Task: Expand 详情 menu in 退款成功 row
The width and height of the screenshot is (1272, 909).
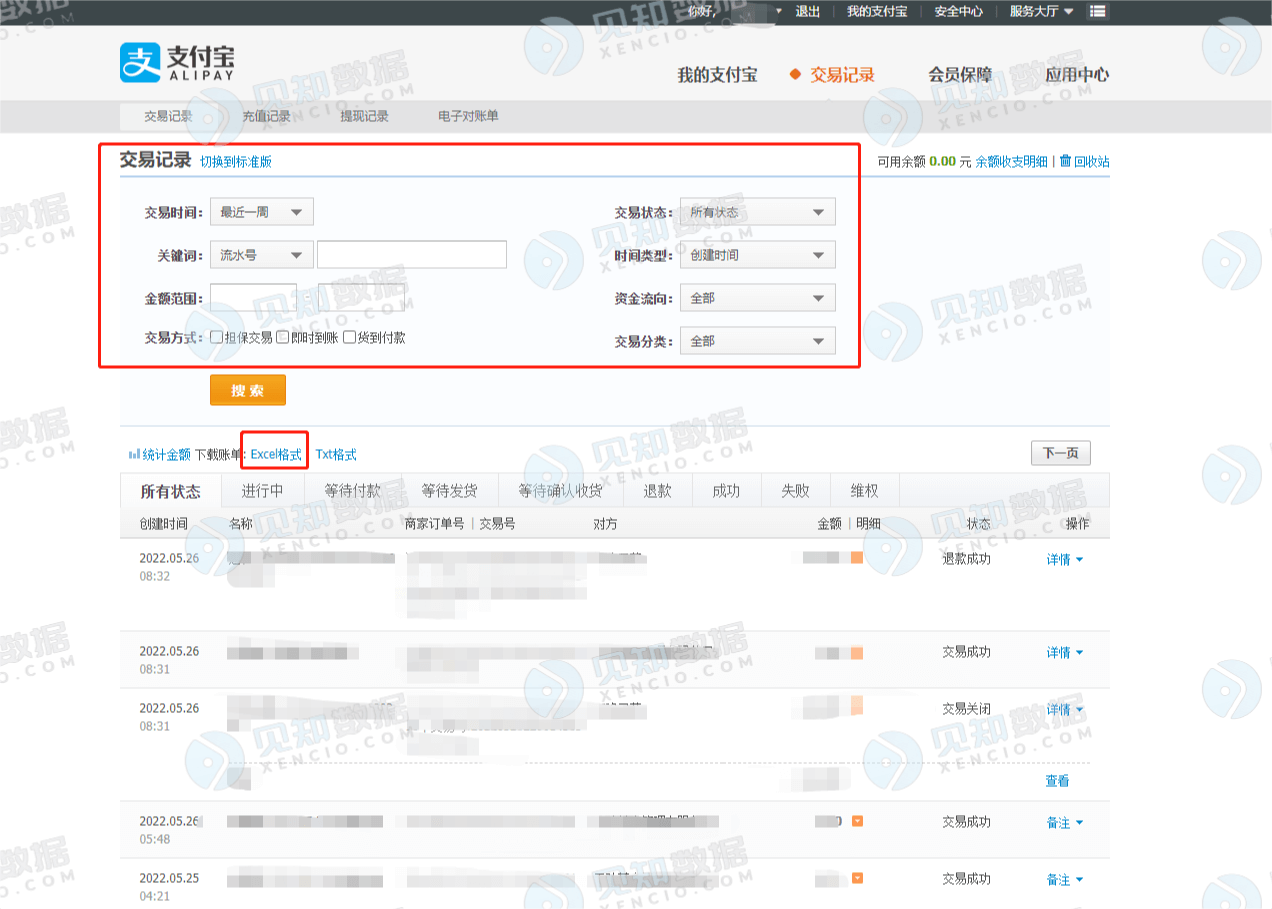Action: pyautogui.click(x=1065, y=560)
